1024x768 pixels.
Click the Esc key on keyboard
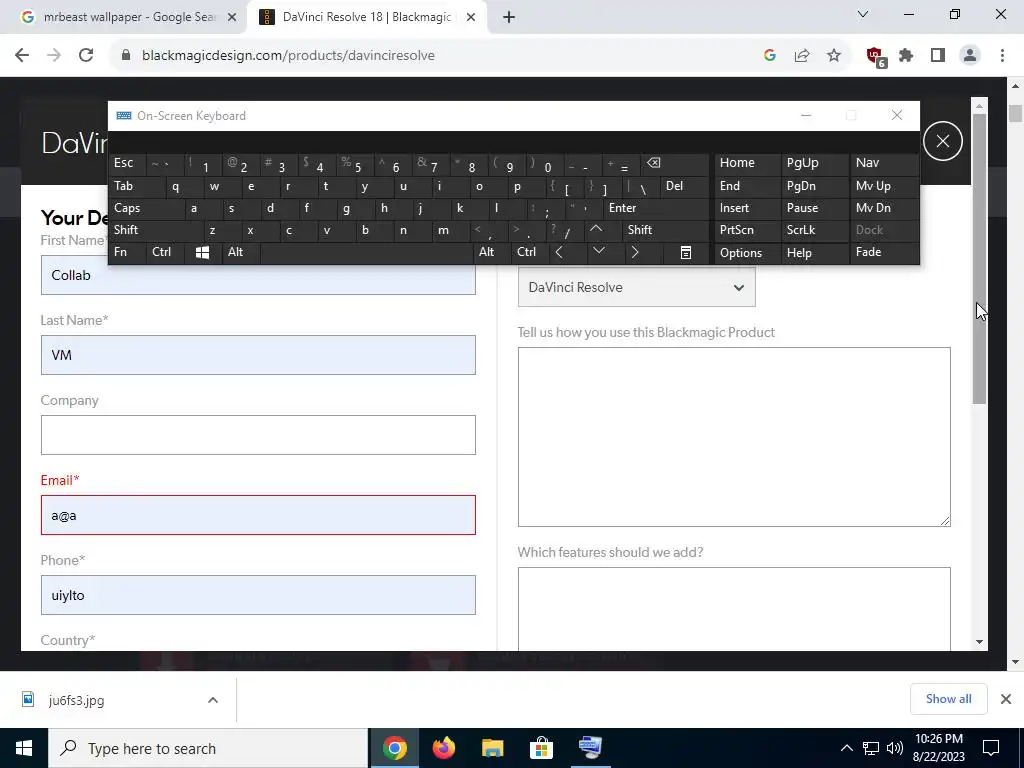click(x=127, y=163)
